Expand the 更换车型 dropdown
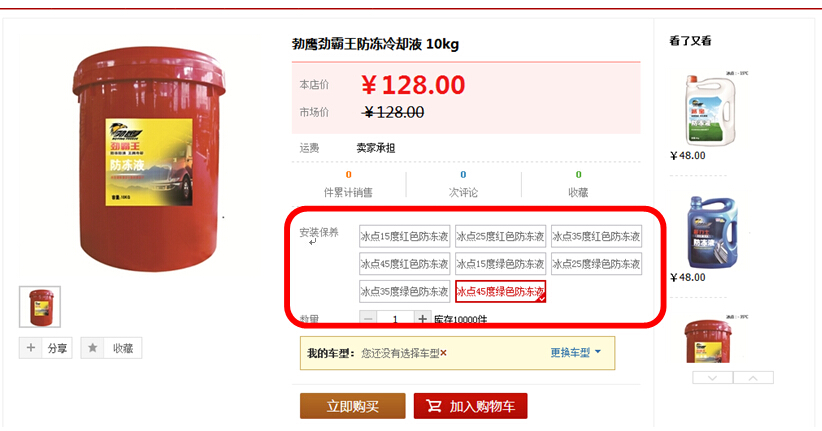 (576, 352)
